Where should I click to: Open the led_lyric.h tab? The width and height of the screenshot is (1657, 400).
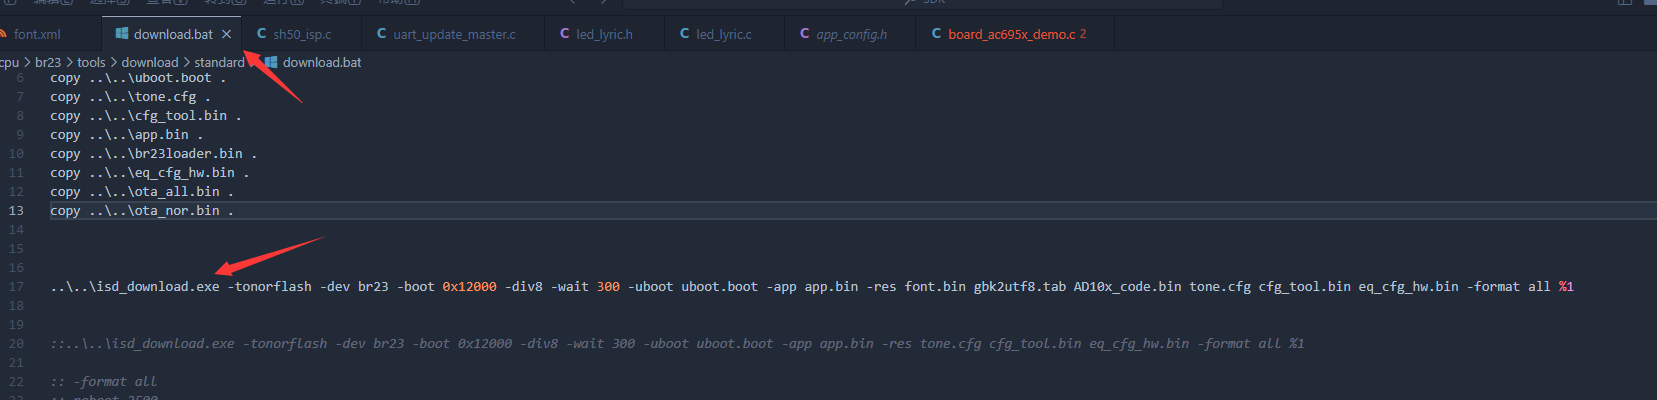coord(604,34)
